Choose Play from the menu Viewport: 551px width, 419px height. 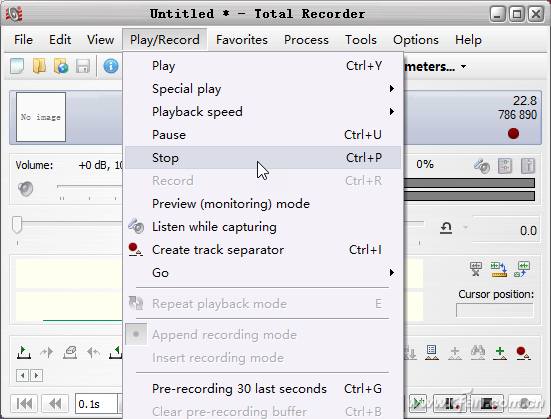point(263,66)
